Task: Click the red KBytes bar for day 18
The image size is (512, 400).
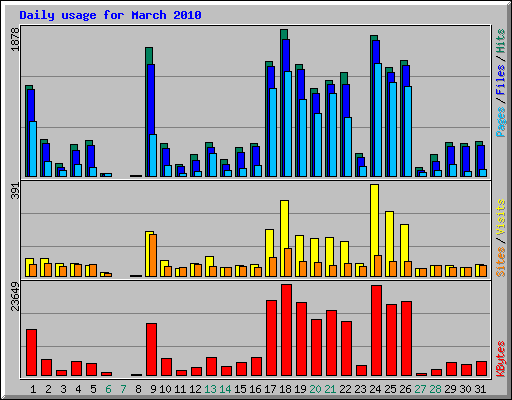Action: (286, 330)
